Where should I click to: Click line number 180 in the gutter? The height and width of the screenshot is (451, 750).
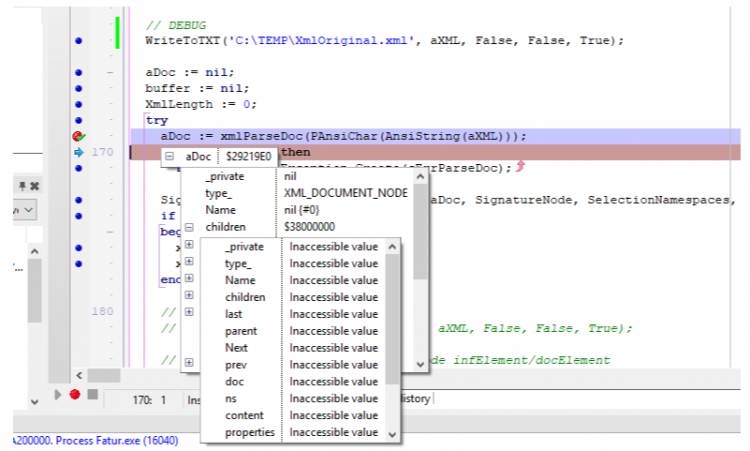tap(102, 311)
